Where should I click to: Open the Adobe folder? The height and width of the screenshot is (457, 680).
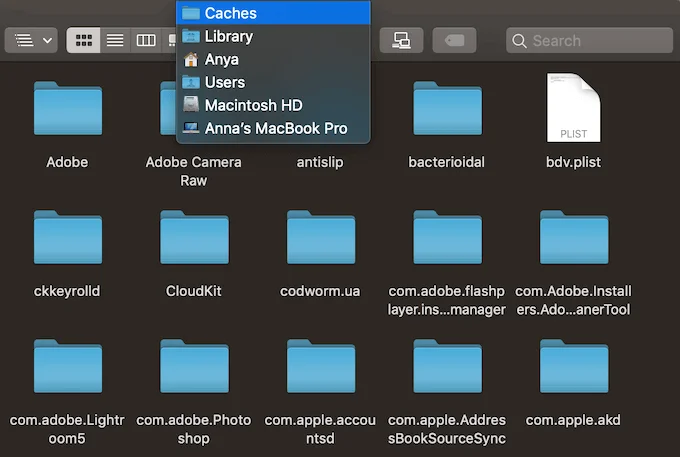point(68,108)
